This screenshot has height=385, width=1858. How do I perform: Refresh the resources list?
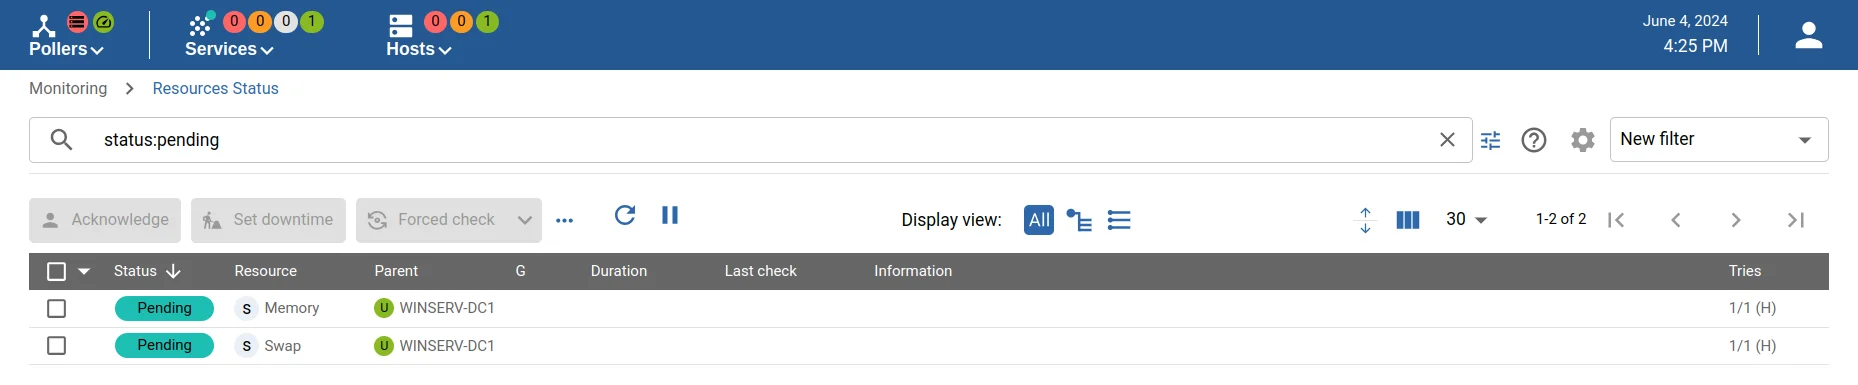625,215
